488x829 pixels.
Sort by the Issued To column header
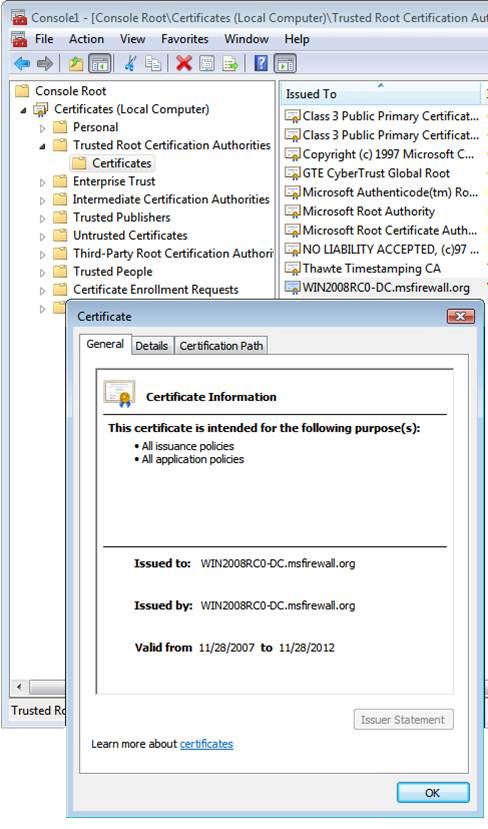381,94
